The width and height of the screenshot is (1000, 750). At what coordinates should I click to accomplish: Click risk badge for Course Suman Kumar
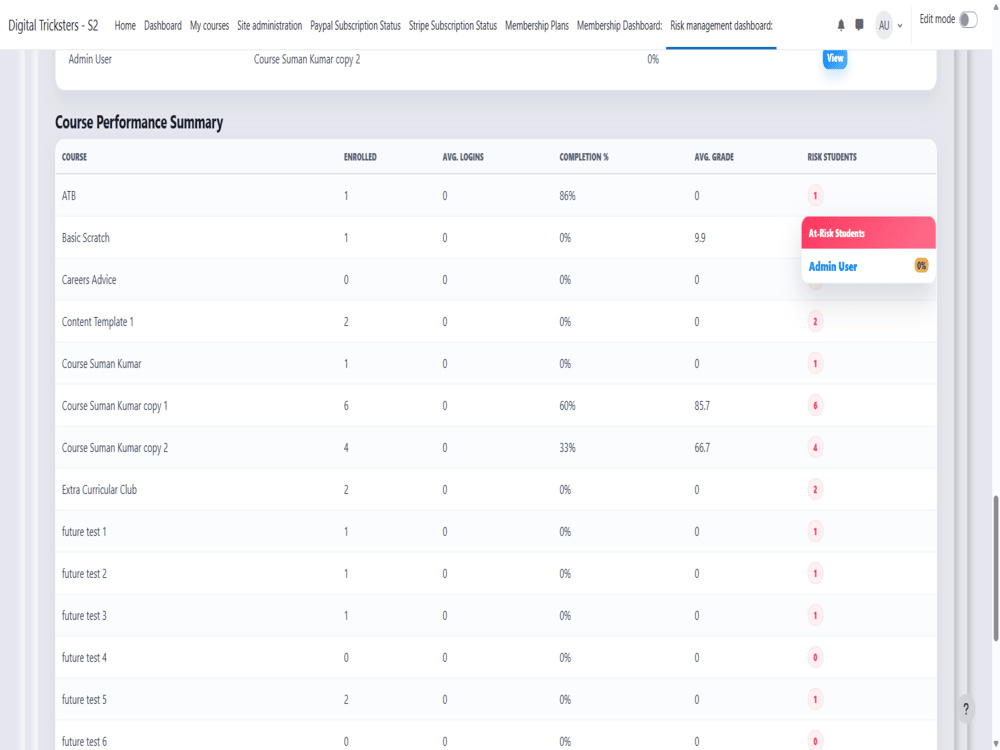[x=815, y=364]
